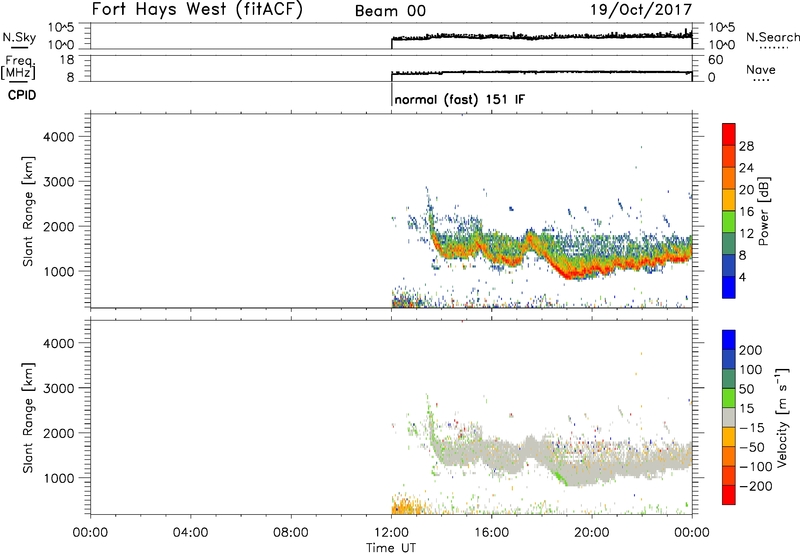Click the 'Nave' legend label
Screen dimensions: 800x554
pyautogui.click(x=760, y=70)
